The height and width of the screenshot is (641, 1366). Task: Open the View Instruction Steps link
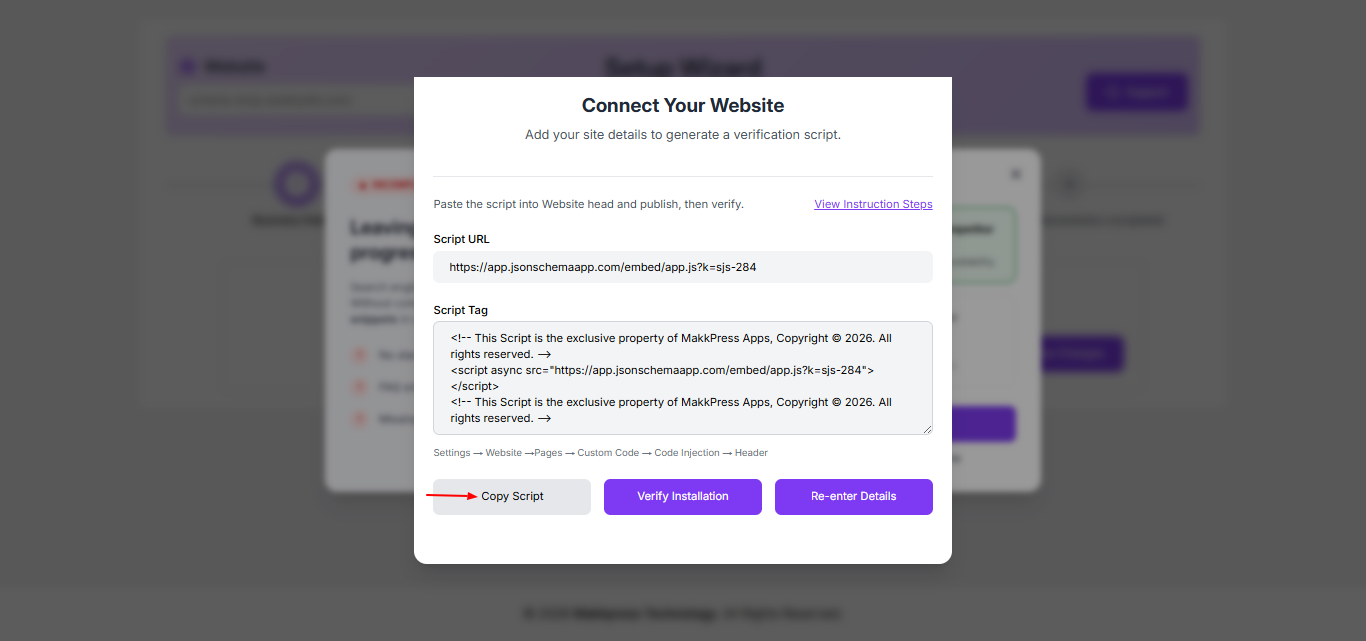pyautogui.click(x=873, y=204)
